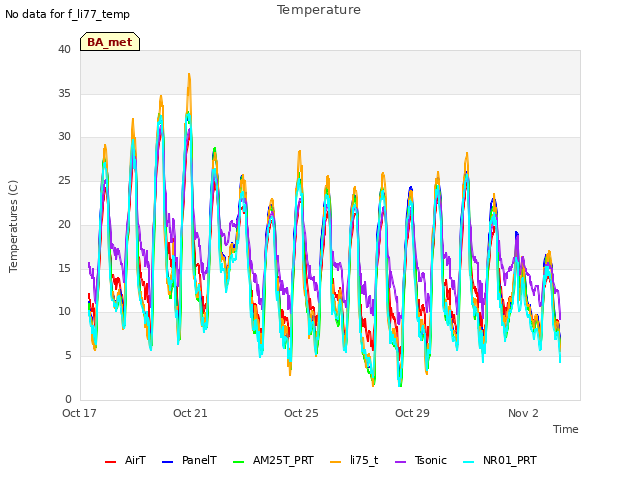This screenshot has width=640, height=480.
Task: Toggle li75_t legend entry
Action: pos(354,461)
